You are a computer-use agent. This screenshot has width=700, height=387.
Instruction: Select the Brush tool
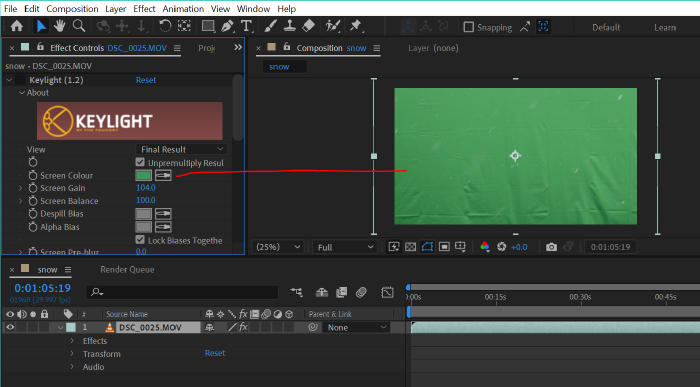[270, 26]
